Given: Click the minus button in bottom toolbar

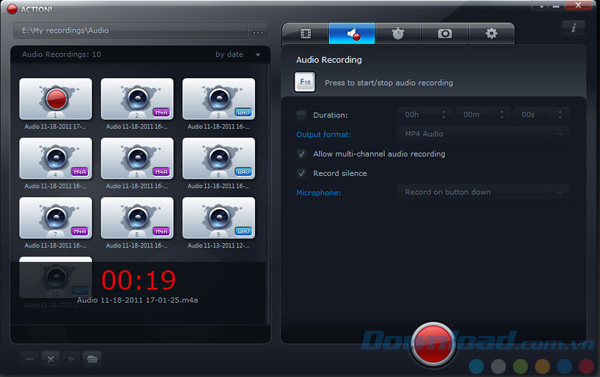Looking at the screenshot, I should (x=29, y=359).
